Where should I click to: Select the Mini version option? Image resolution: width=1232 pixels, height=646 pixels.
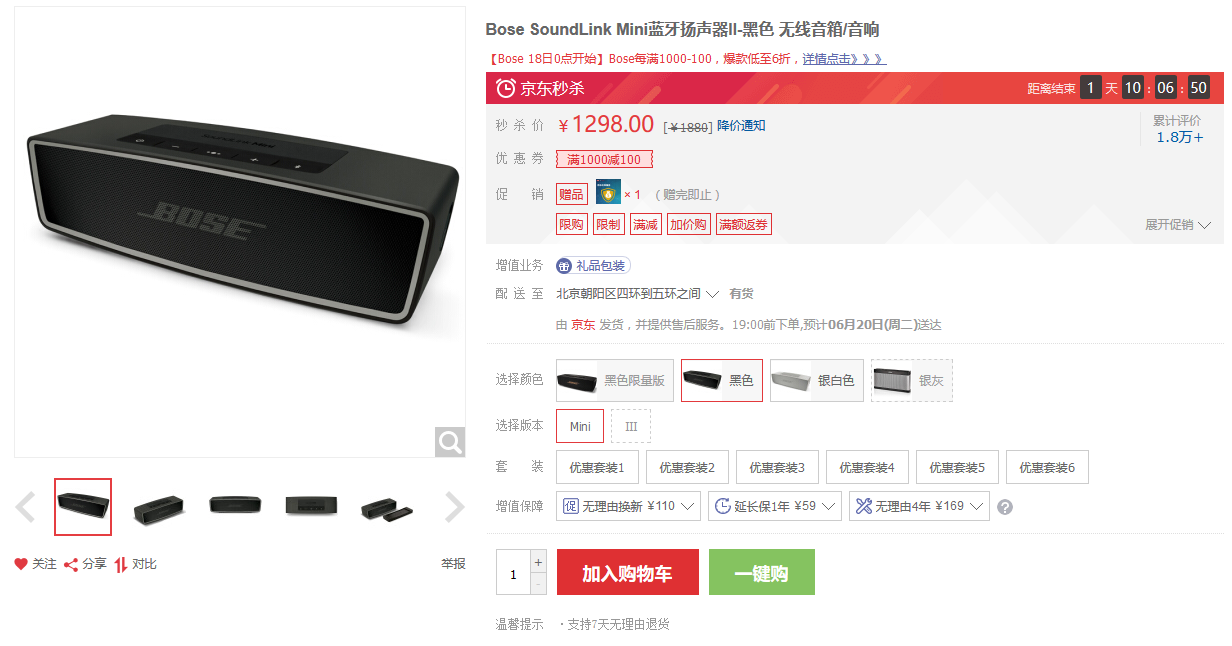580,426
